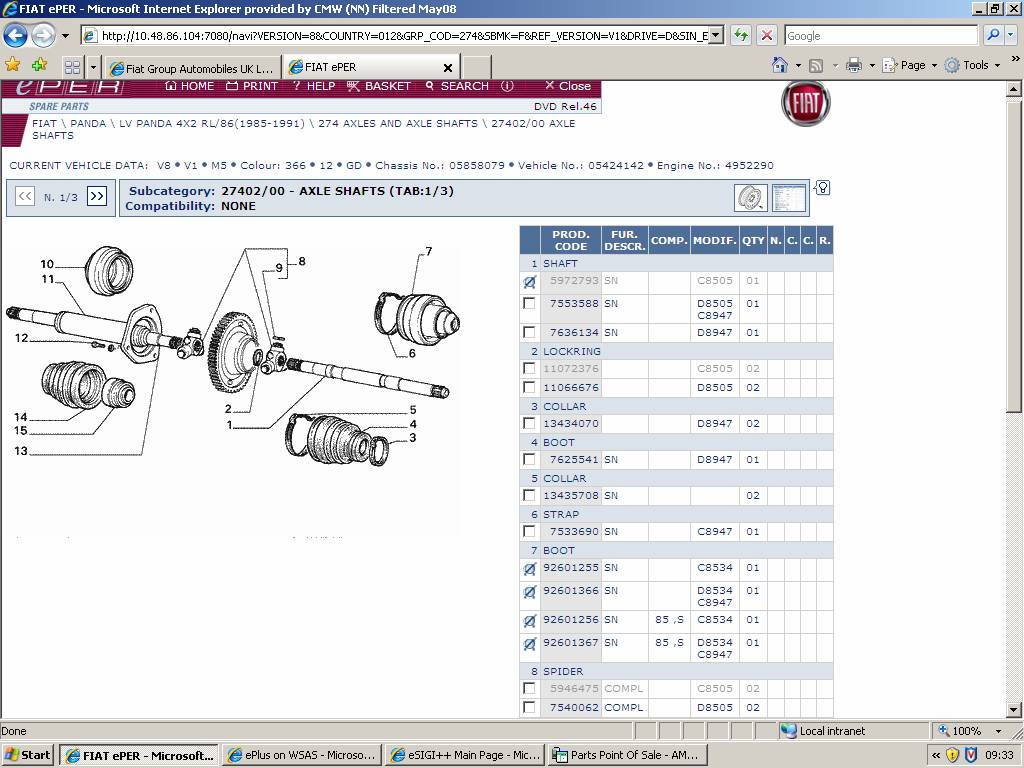The image size is (1024, 768).
Task: Expand the Home button dropdown arrow
Action: [x=798, y=65]
